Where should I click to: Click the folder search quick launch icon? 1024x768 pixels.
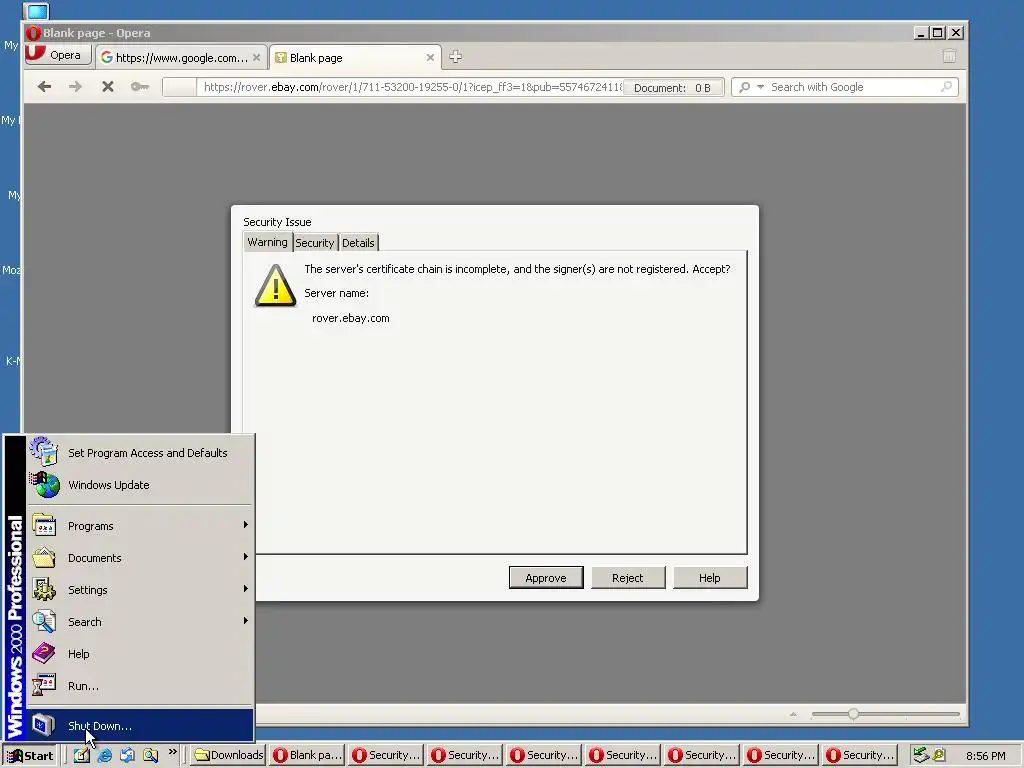[x=151, y=756]
